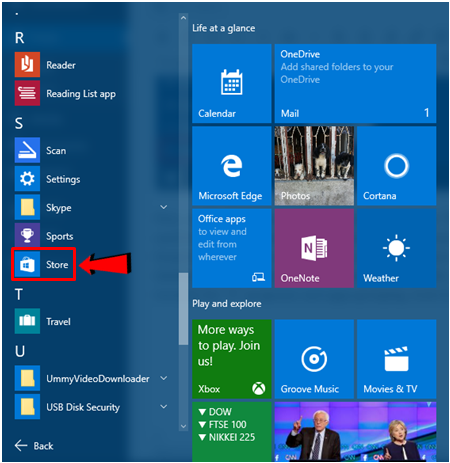The image size is (450, 463).
Task: Open the News tile with debate photo
Action: click(355, 432)
